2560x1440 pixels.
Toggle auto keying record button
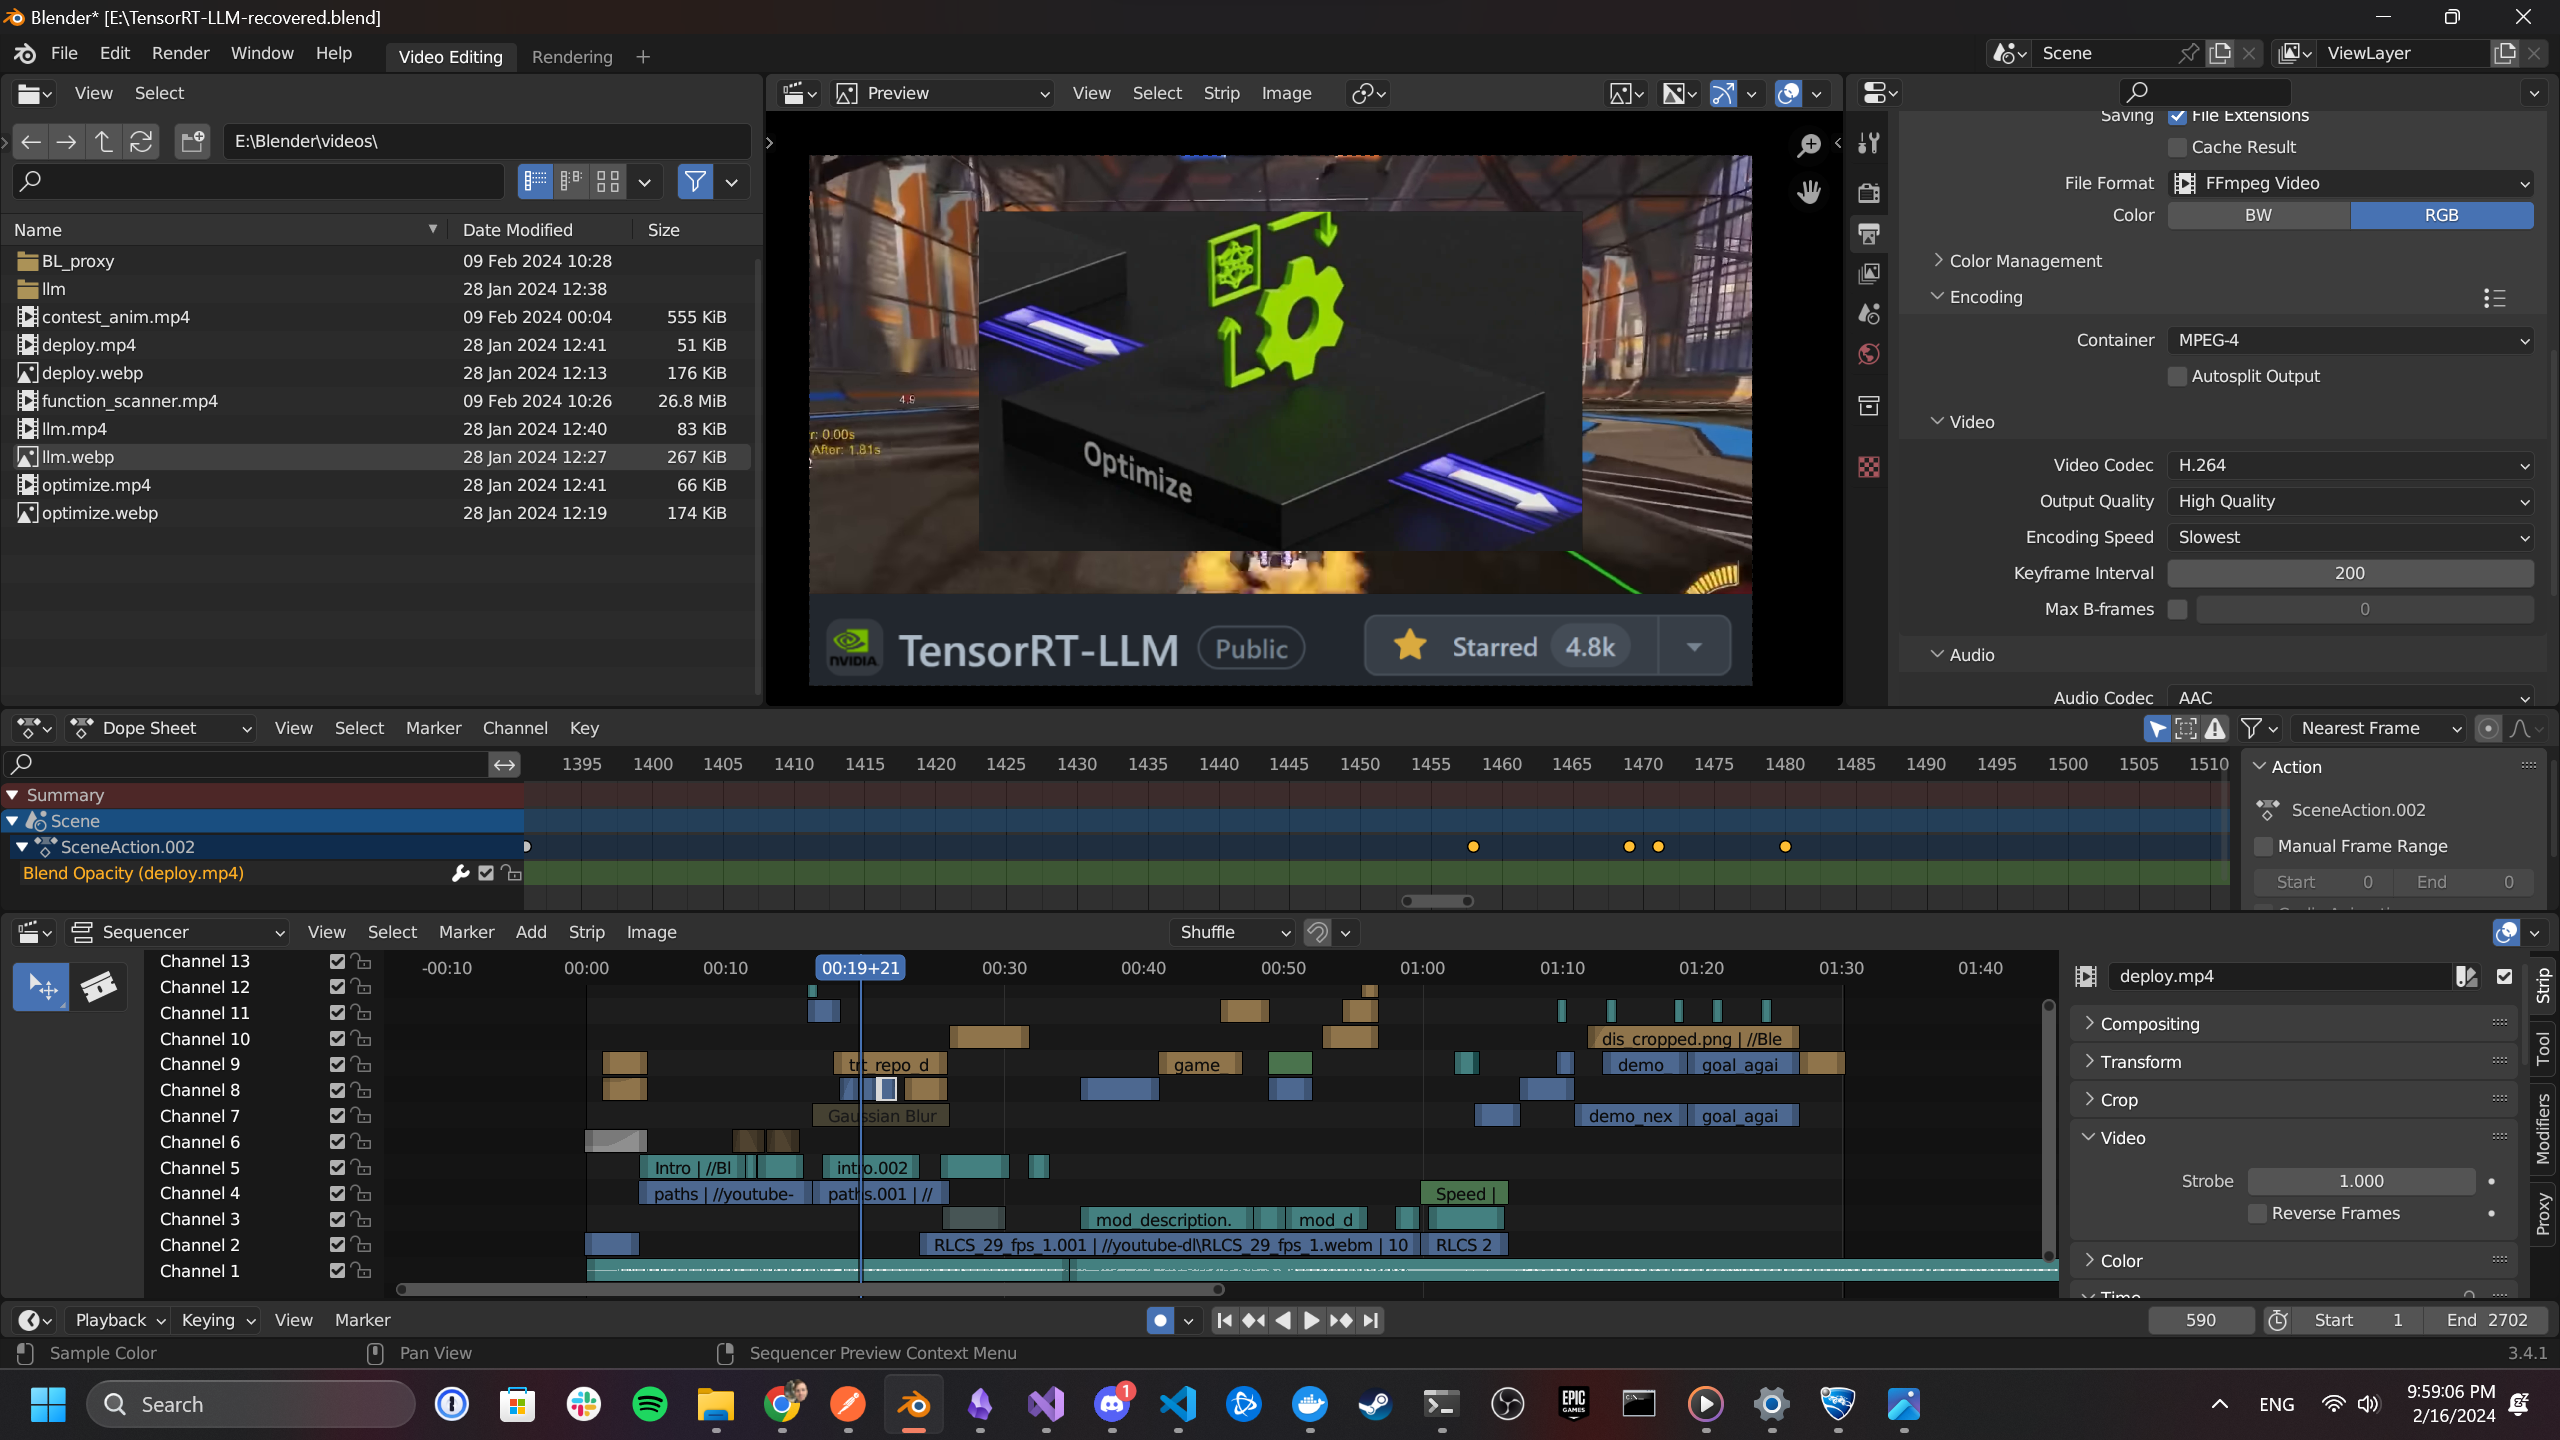(x=1160, y=1321)
